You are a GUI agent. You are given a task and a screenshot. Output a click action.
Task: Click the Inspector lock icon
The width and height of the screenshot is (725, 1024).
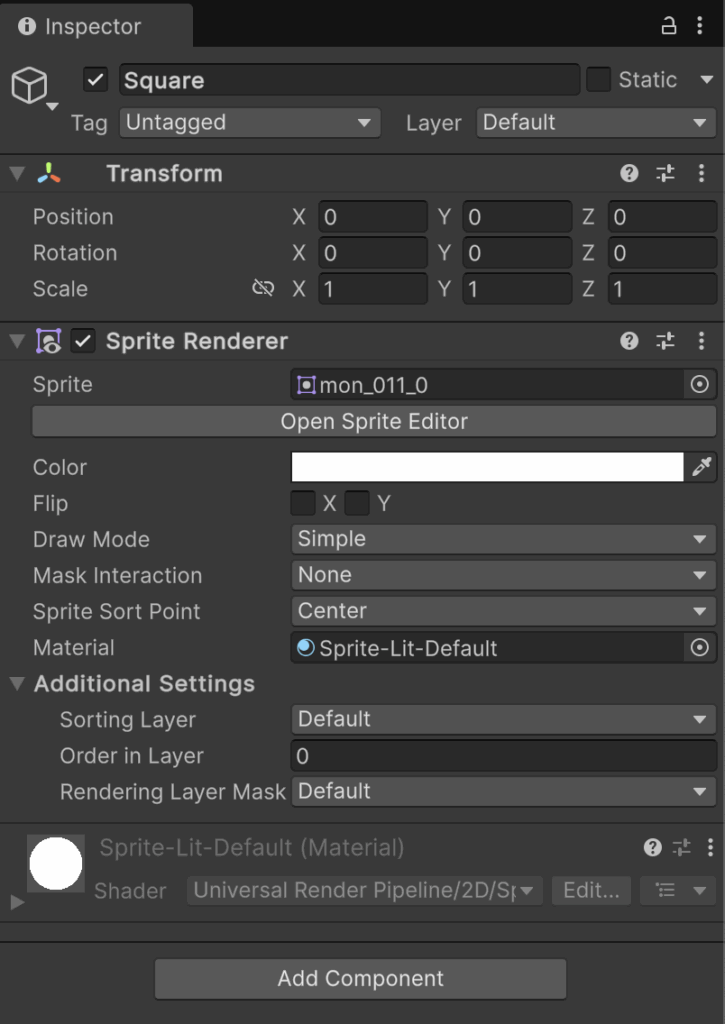[668, 26]
